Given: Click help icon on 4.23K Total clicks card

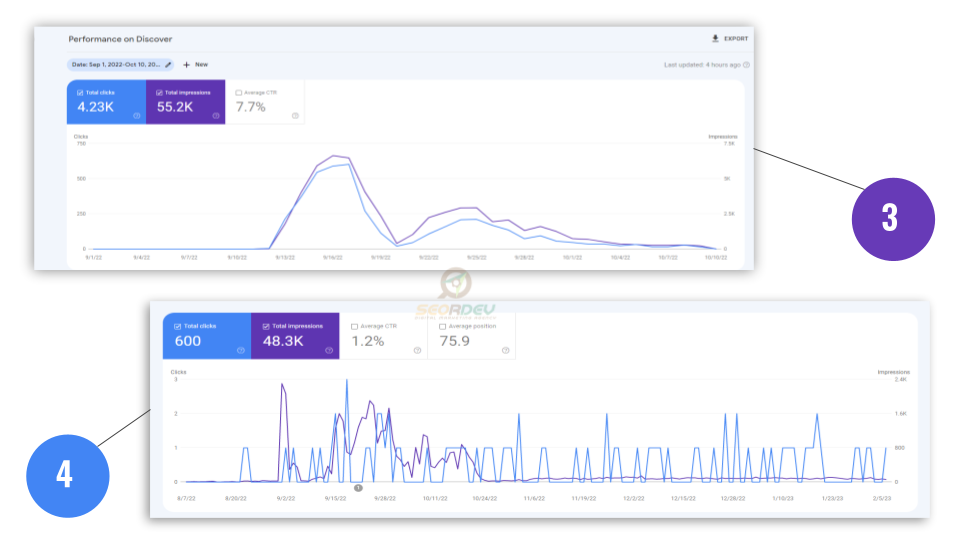Looking at the screenshot, I should pyautogui.click(x=137, y=116).
